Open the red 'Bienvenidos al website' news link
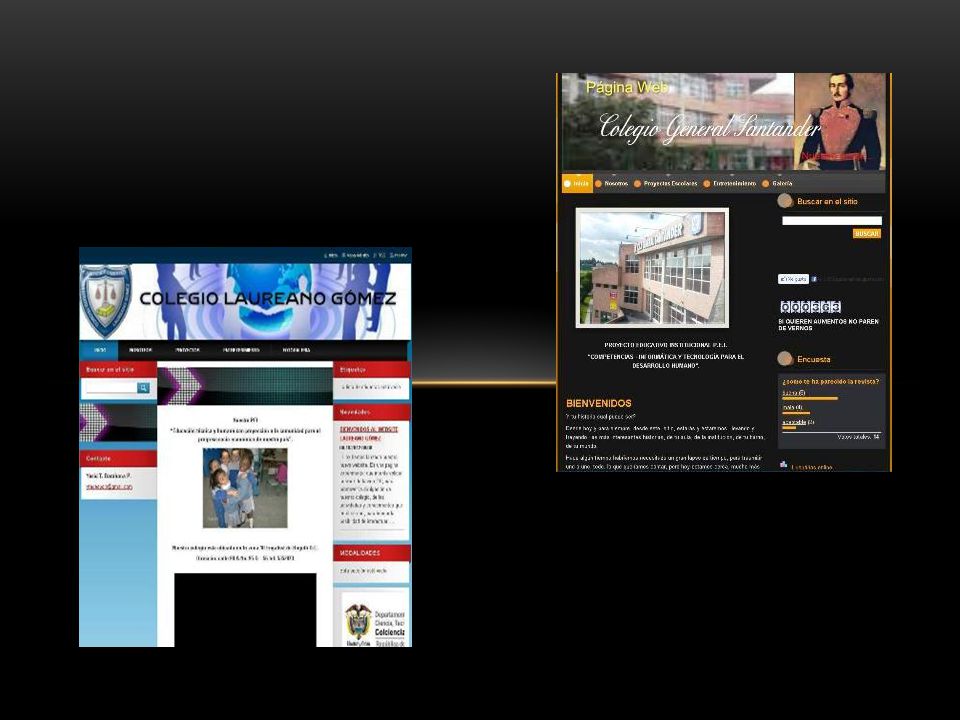960x720 pixels. tap(369, 433)
